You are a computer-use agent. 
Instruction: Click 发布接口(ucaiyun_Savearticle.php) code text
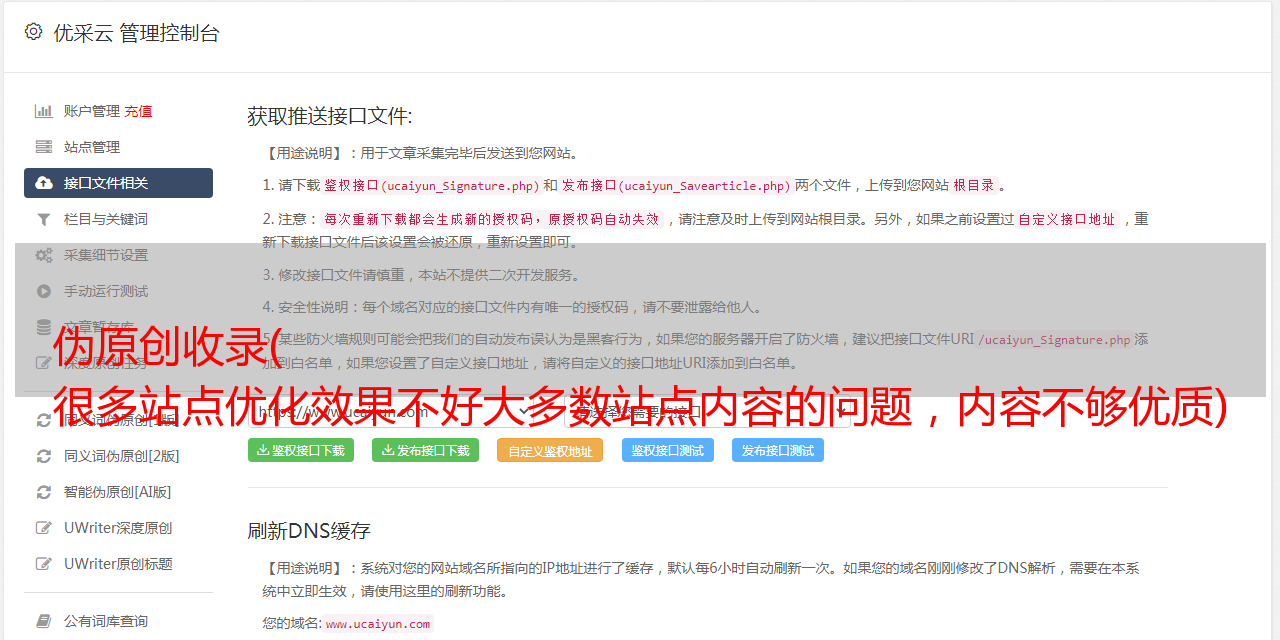tap(676, 185)
